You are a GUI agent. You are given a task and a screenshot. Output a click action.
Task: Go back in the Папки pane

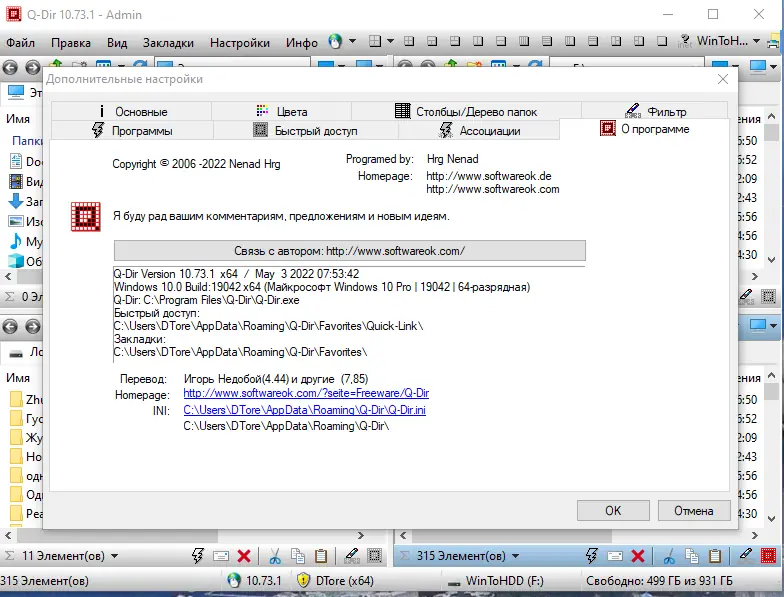tap(10, 67)
